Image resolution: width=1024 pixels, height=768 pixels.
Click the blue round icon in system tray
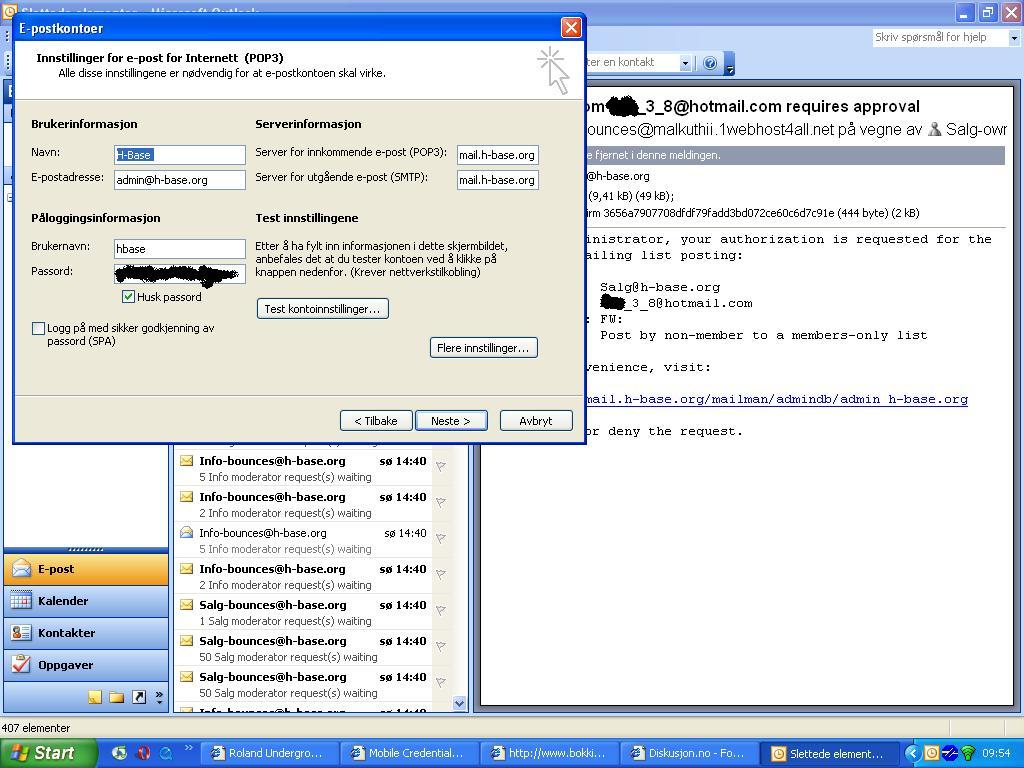point(950,754)
